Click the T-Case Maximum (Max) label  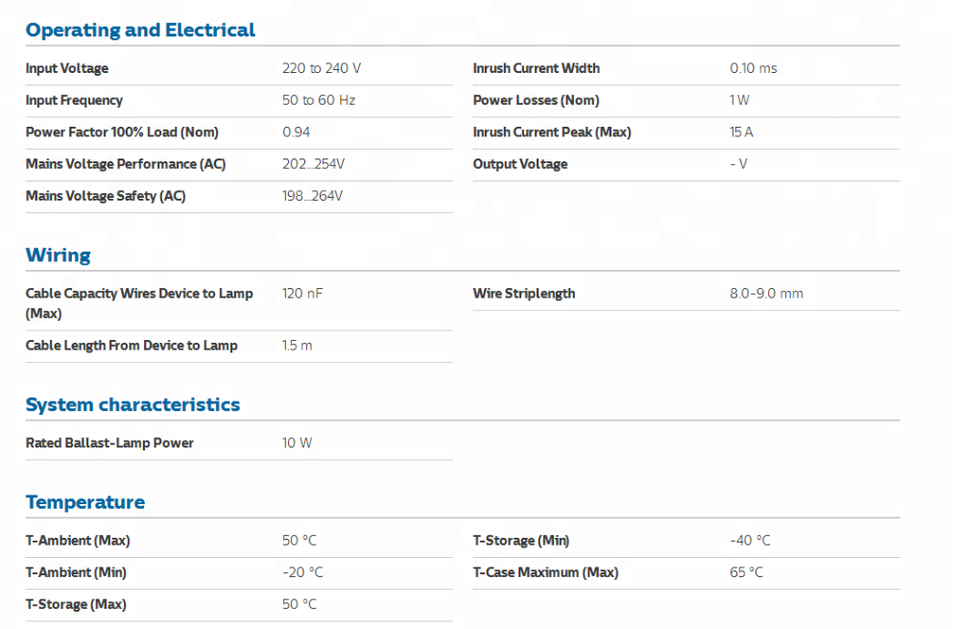(x=545, y=573)
